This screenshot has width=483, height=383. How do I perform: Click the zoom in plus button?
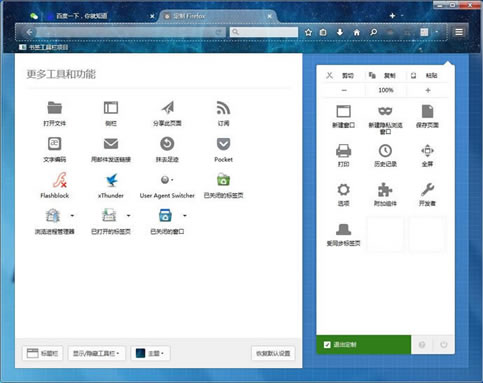click(428, 90)
